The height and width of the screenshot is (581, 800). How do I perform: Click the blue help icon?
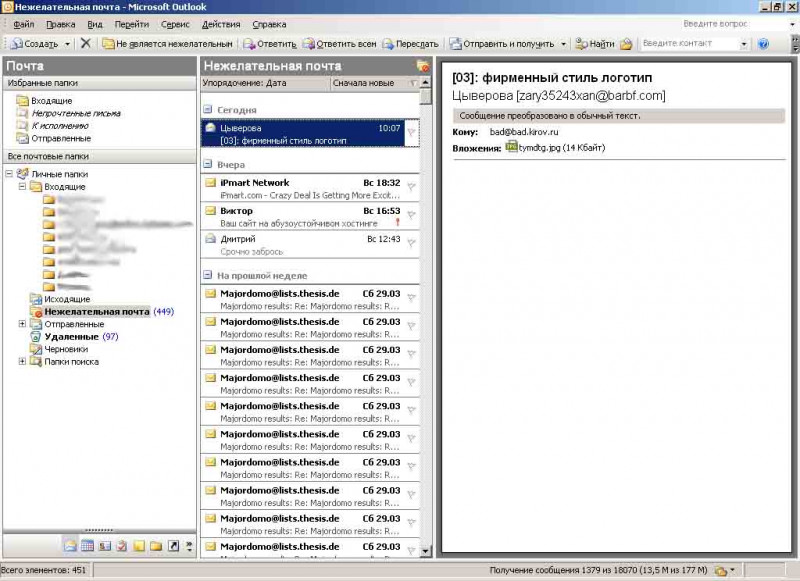click(763, 44)
